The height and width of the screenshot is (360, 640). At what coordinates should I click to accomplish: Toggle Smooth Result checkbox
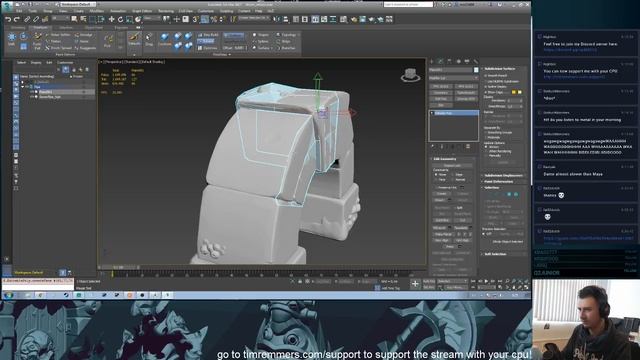click(486, 76)
